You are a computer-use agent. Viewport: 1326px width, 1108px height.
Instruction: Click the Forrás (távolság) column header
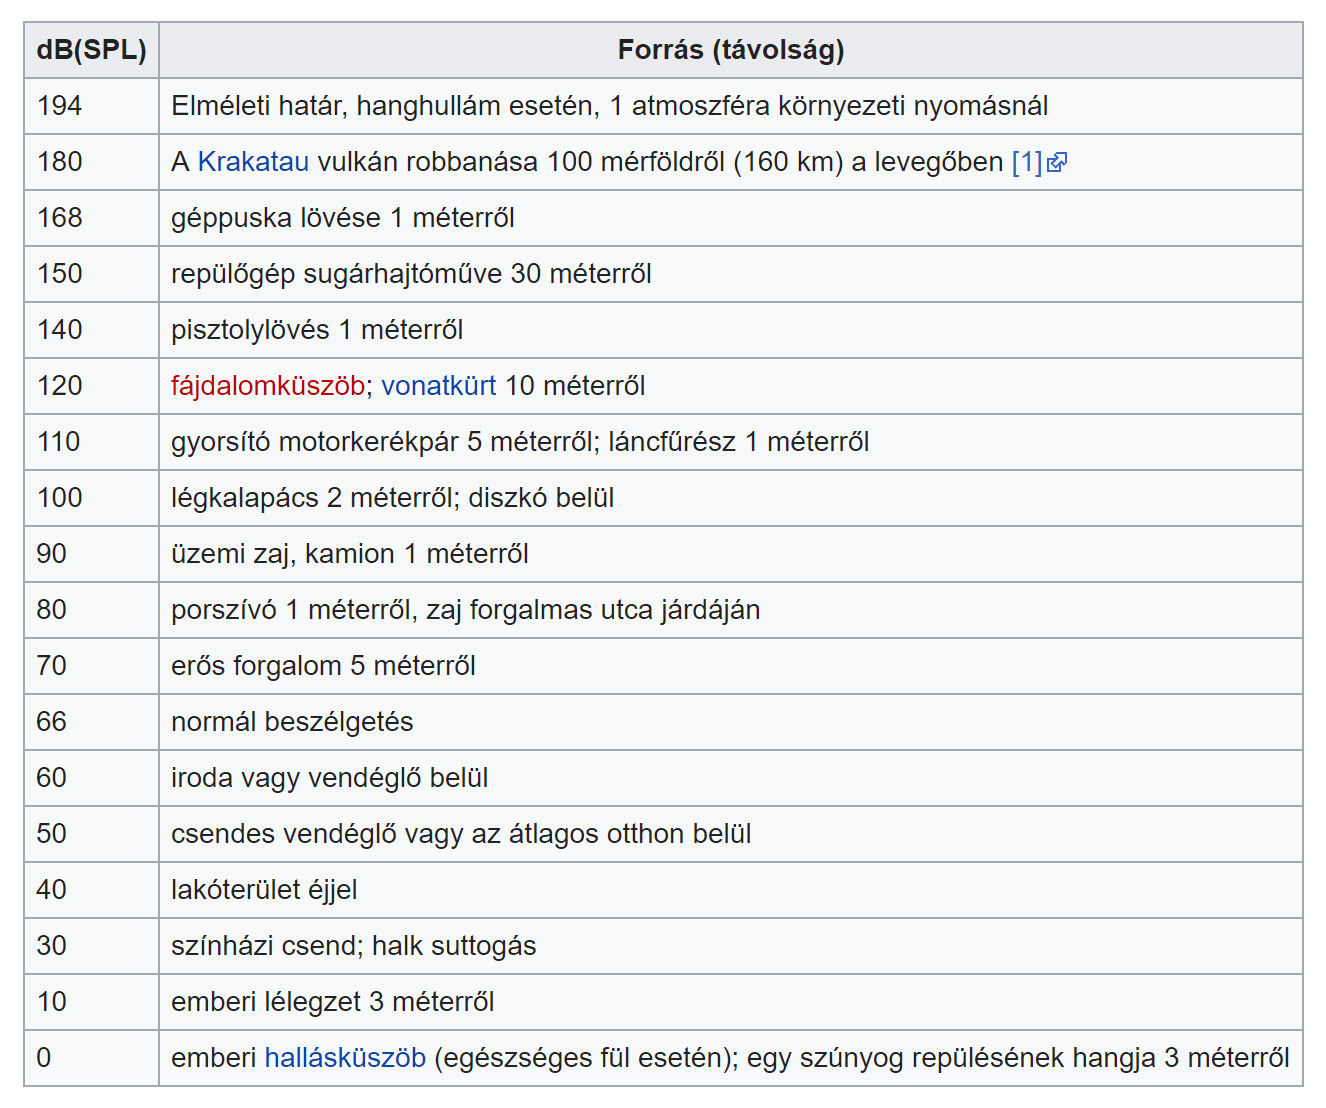point(730,50)
